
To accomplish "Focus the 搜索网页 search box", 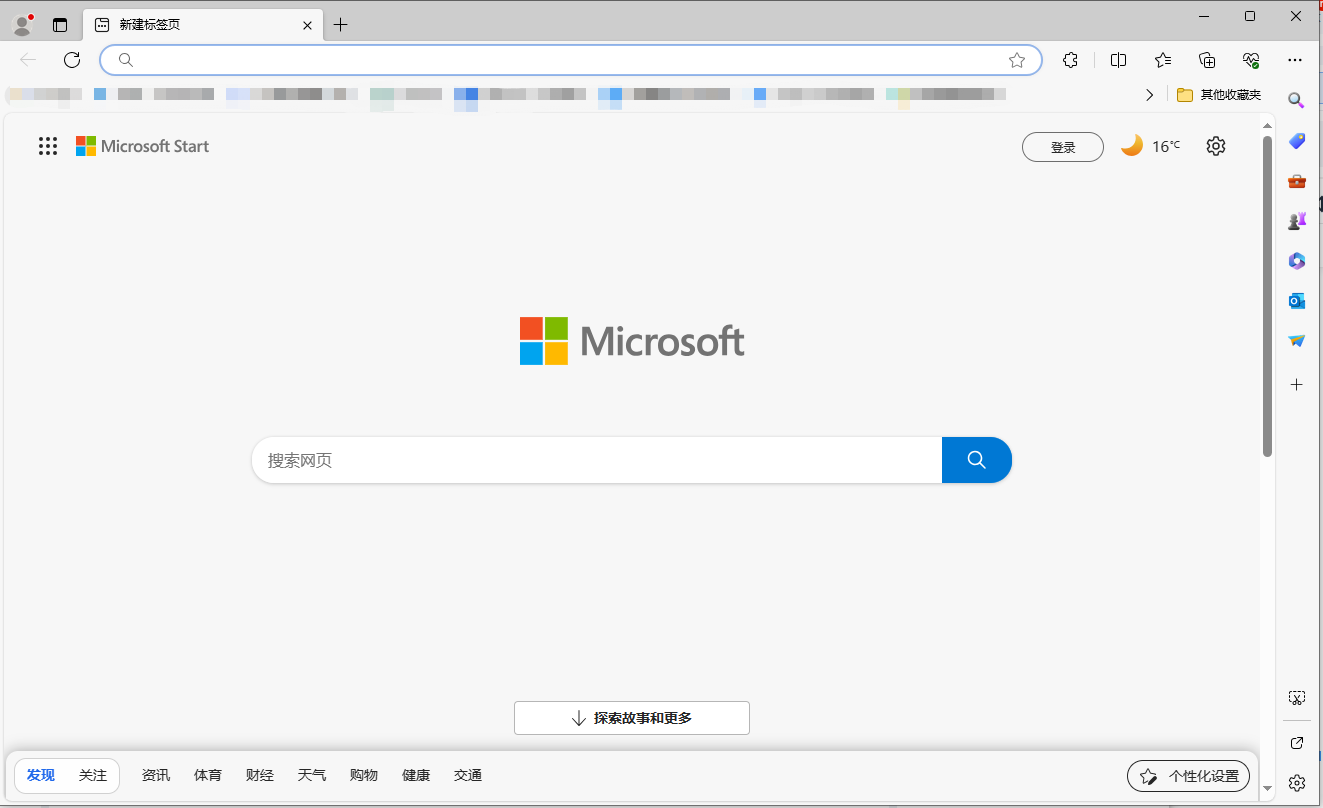I will tap(597, 460).
